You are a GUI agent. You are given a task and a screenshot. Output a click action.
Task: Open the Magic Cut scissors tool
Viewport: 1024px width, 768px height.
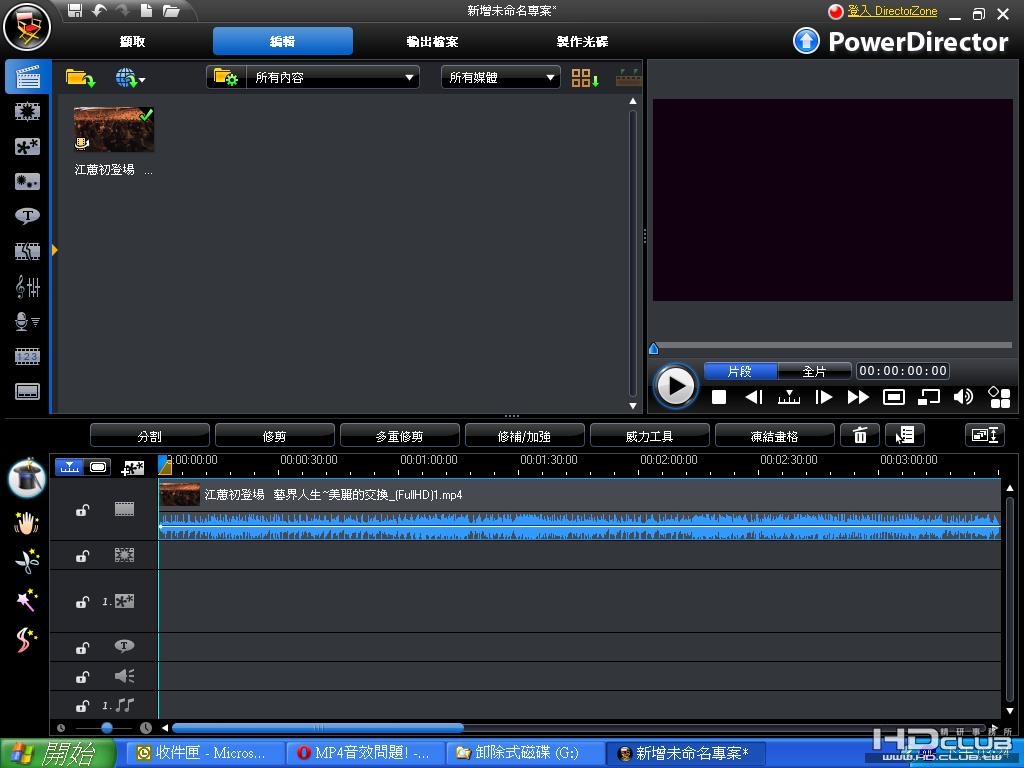(x=27, y=561)
